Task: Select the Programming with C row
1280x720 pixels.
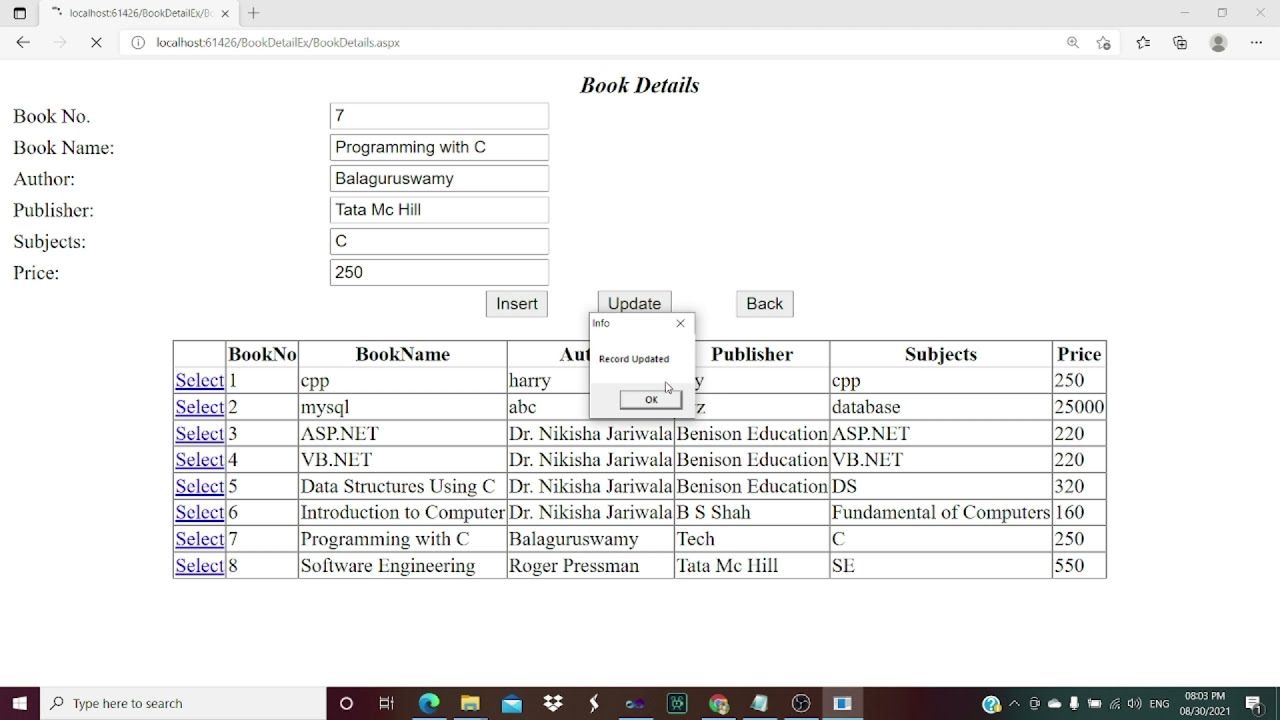Action: pos(199,540)
